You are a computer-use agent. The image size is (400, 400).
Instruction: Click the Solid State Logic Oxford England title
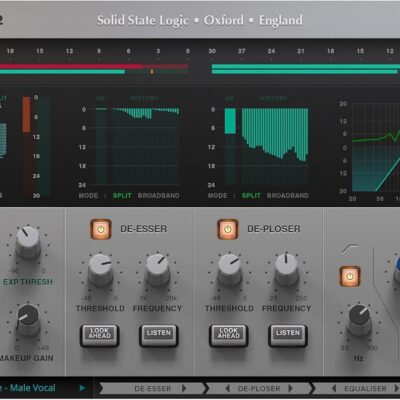(200, 20)
